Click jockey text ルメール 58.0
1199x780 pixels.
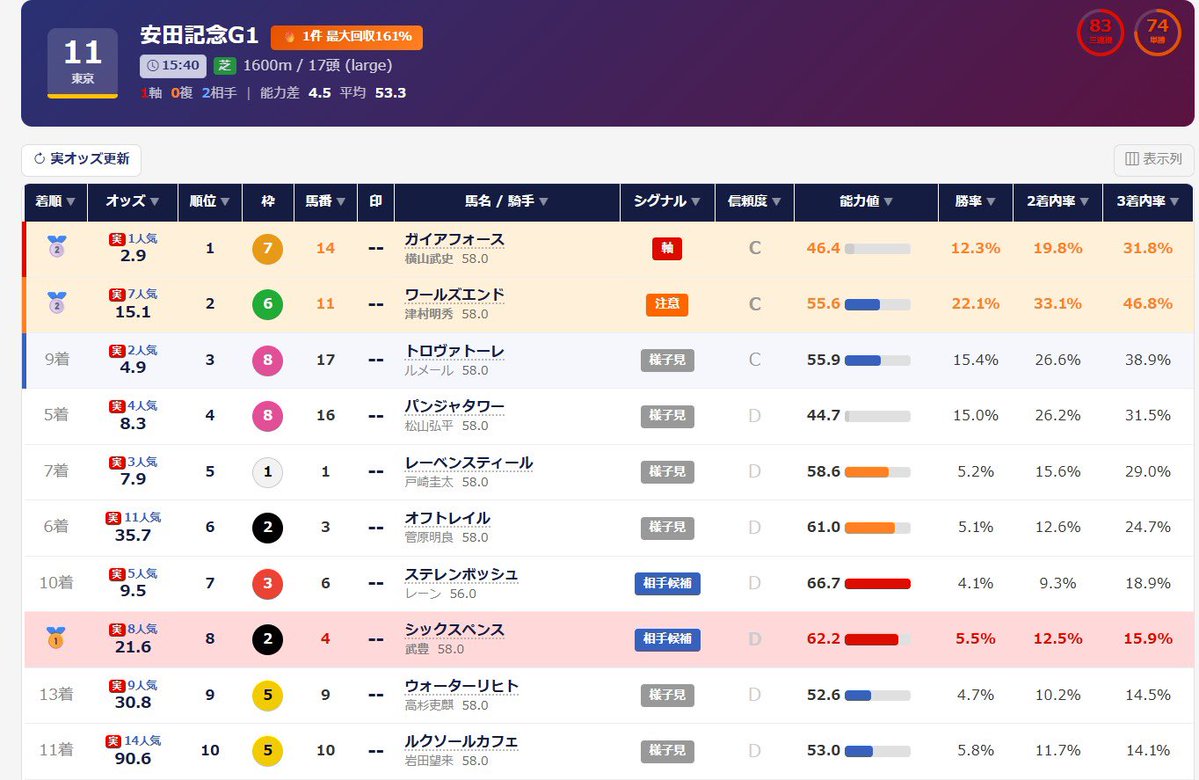tap(447, 370)
